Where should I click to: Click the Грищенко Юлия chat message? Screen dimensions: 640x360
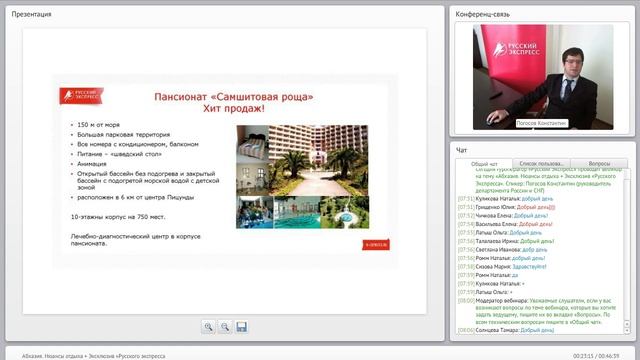(x=507, y=207)
